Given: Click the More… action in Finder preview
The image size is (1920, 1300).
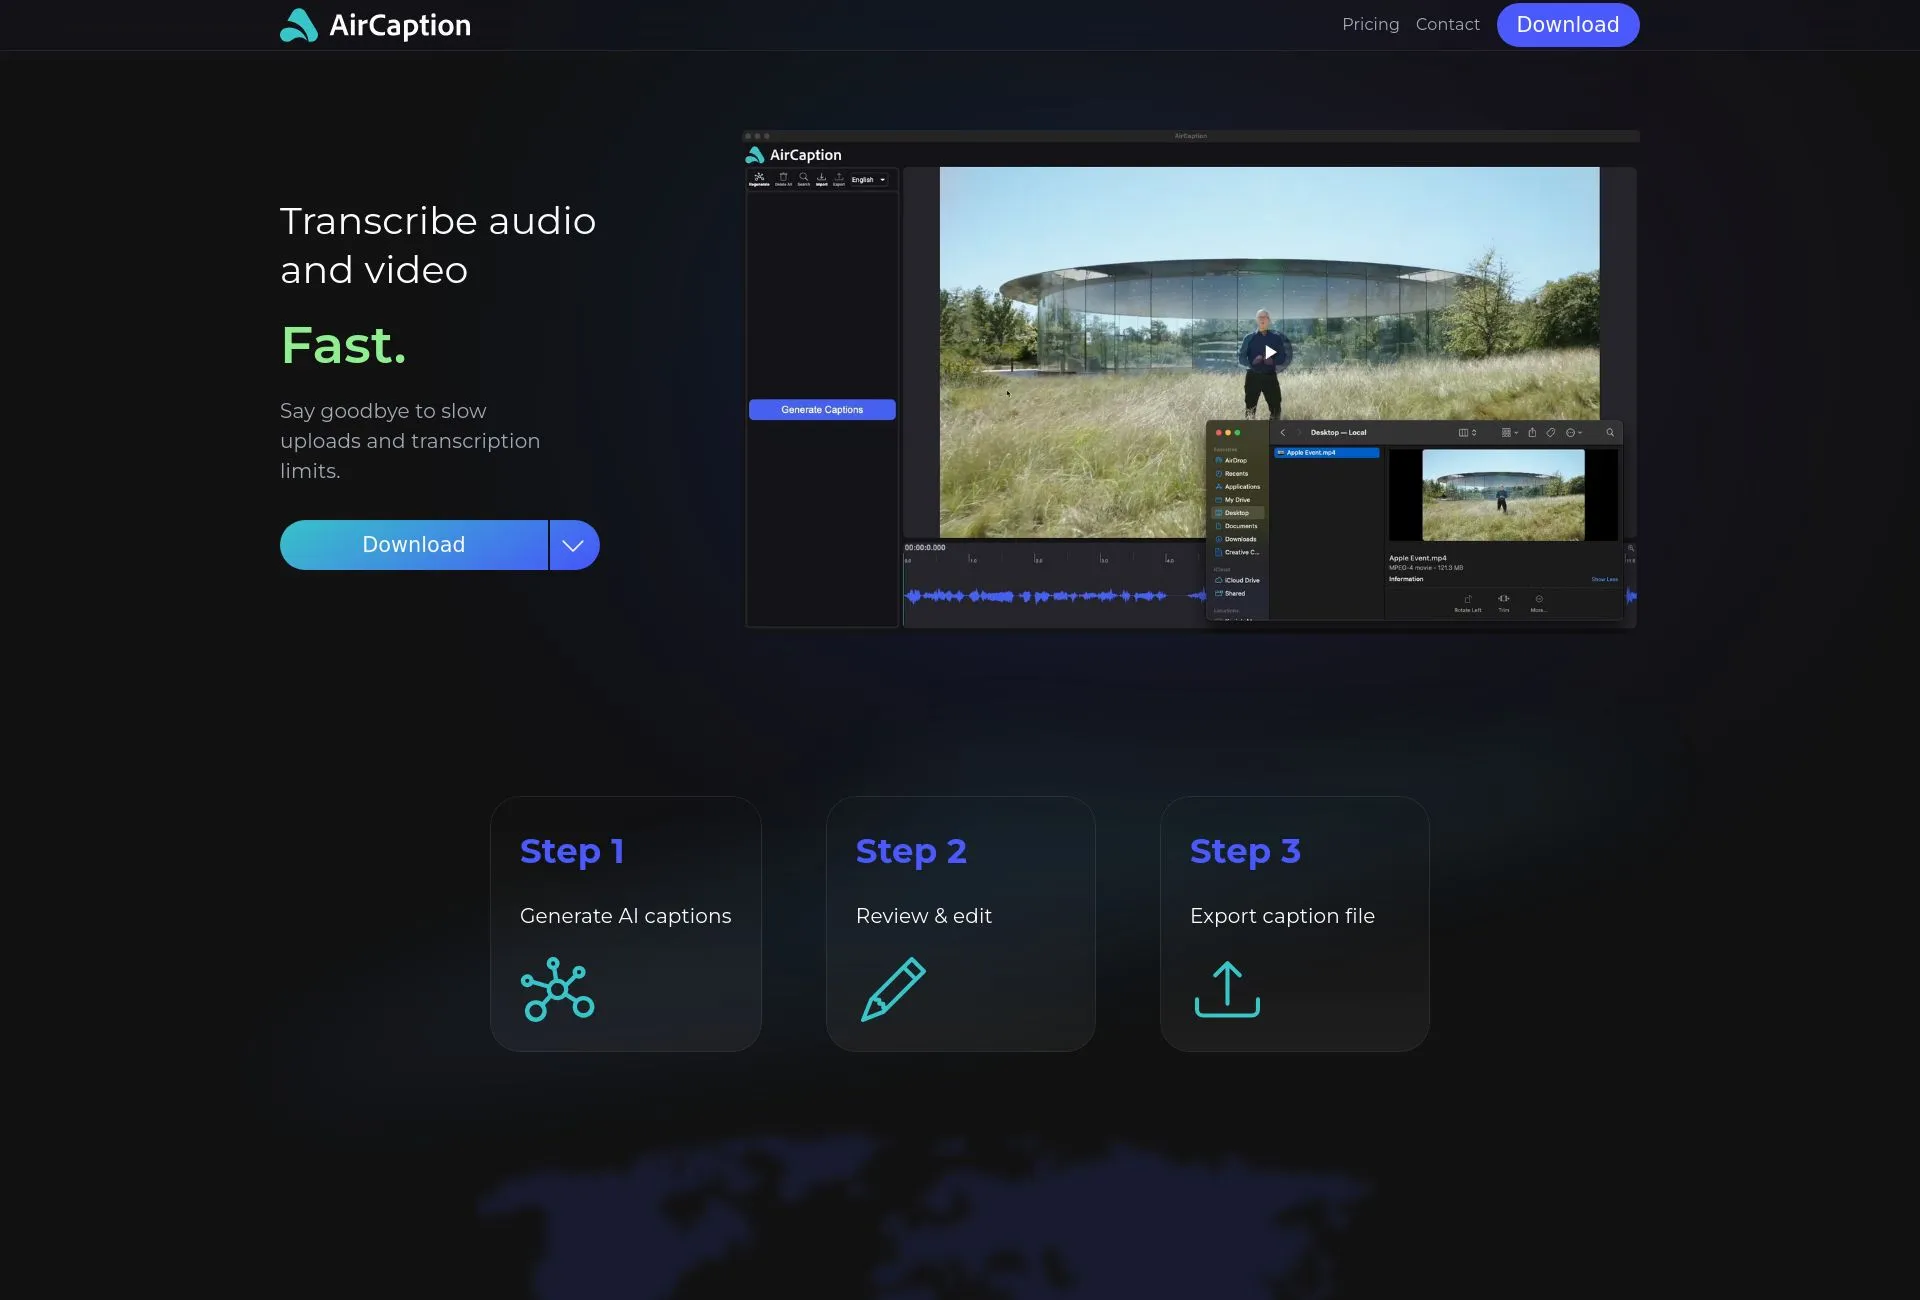Looking at the screenshot, I should (x=1538, y=603).
